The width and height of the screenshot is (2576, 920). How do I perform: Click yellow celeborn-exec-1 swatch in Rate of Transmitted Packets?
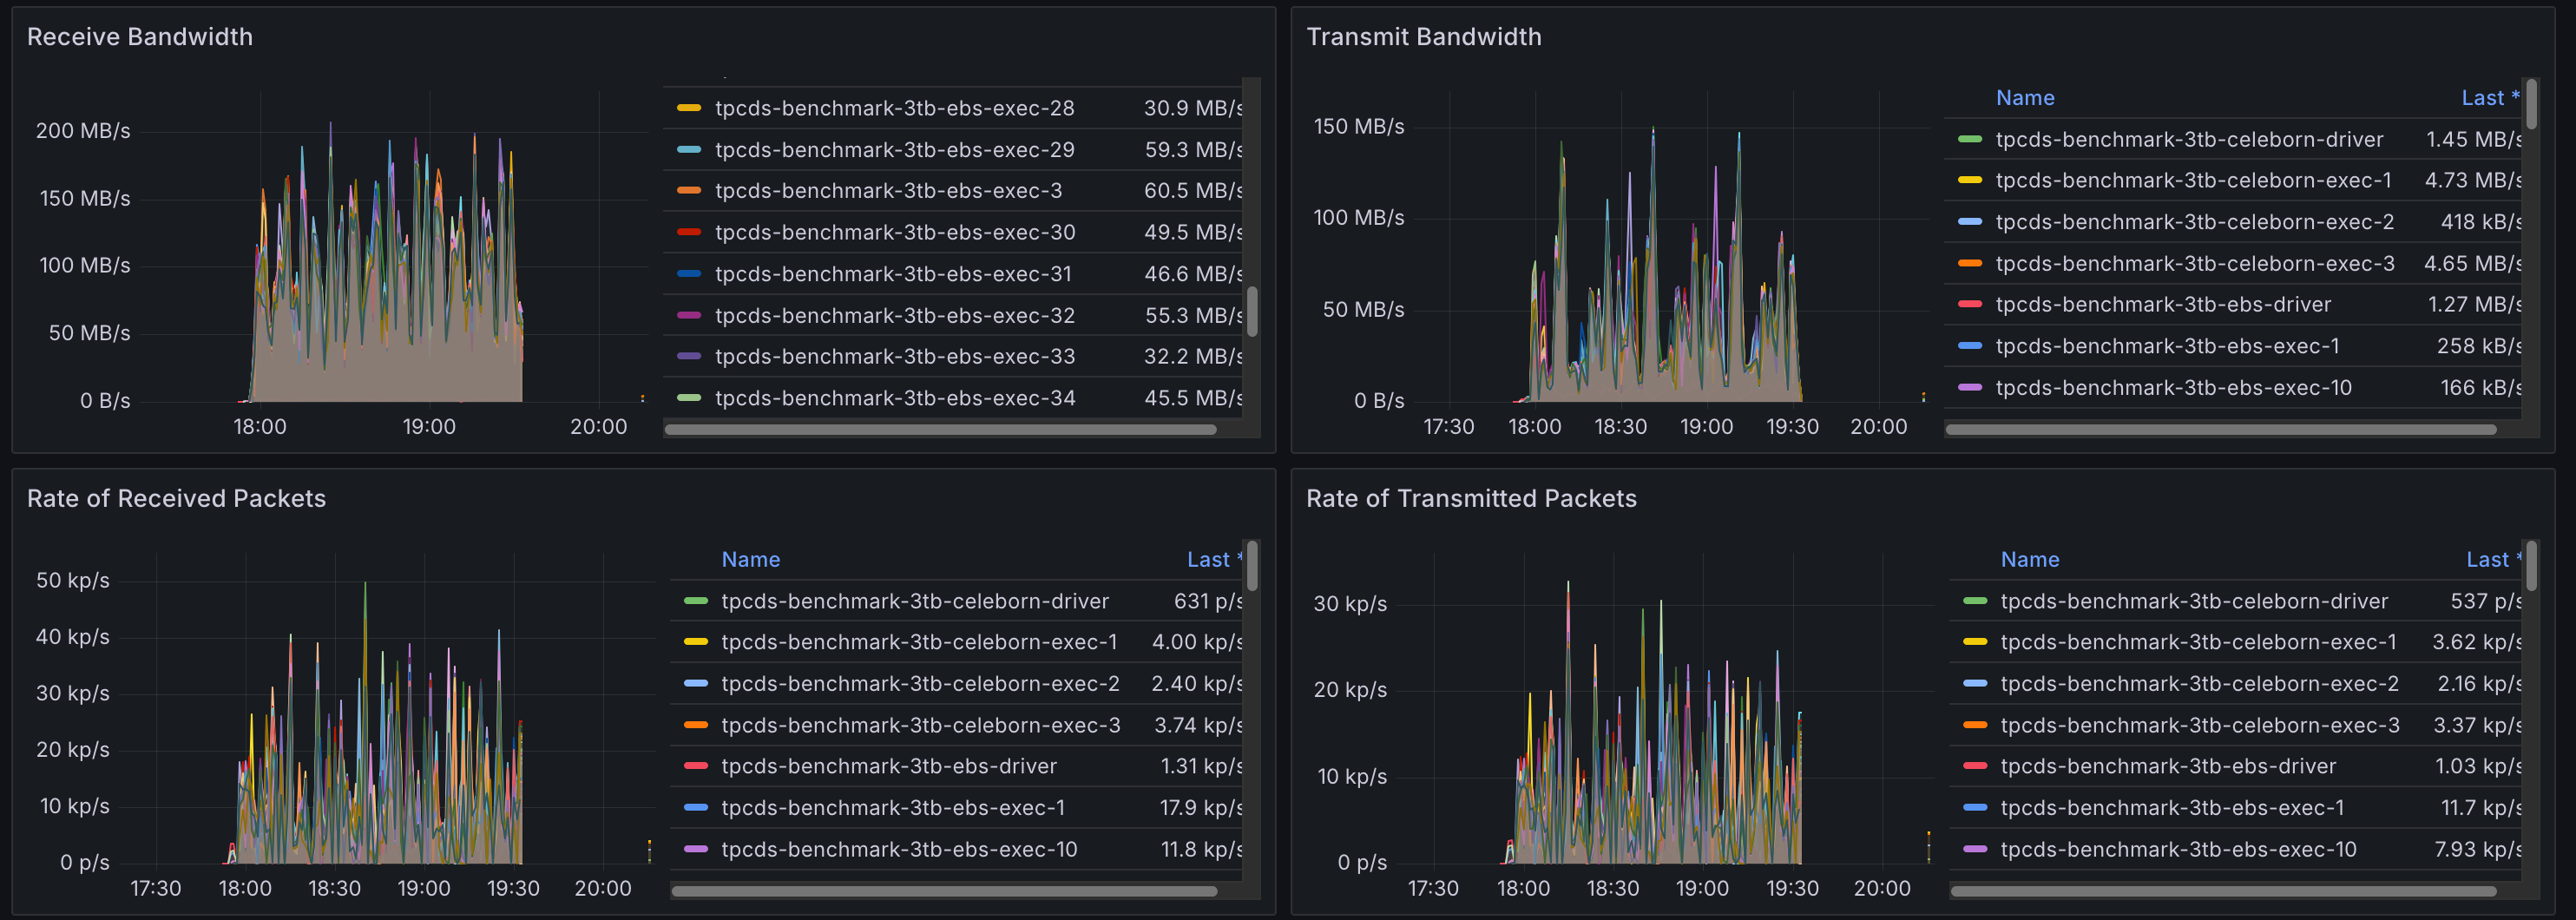[1974, 642]
